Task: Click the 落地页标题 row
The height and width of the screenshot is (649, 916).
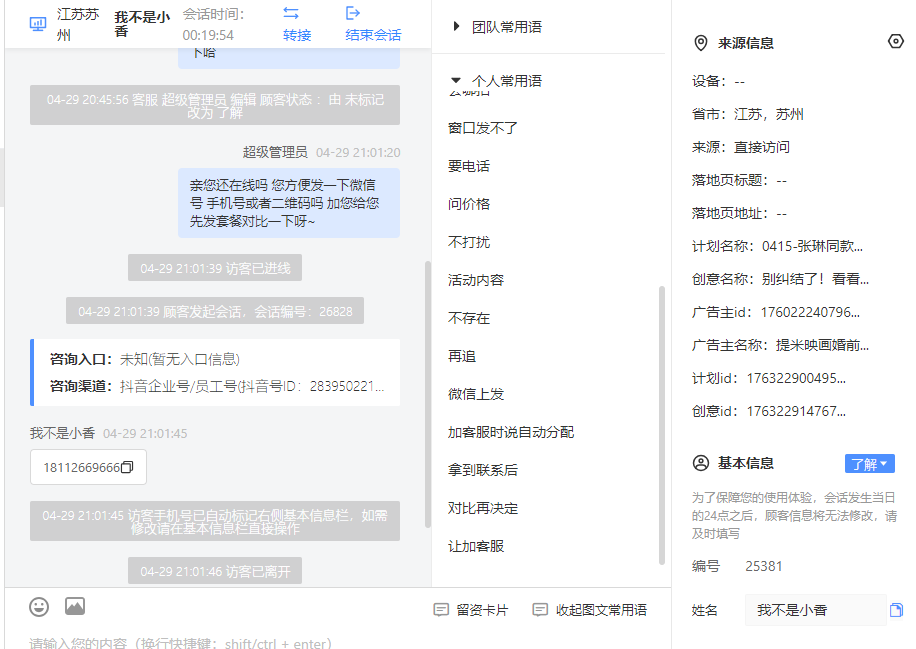Action: tap(740, 180)
